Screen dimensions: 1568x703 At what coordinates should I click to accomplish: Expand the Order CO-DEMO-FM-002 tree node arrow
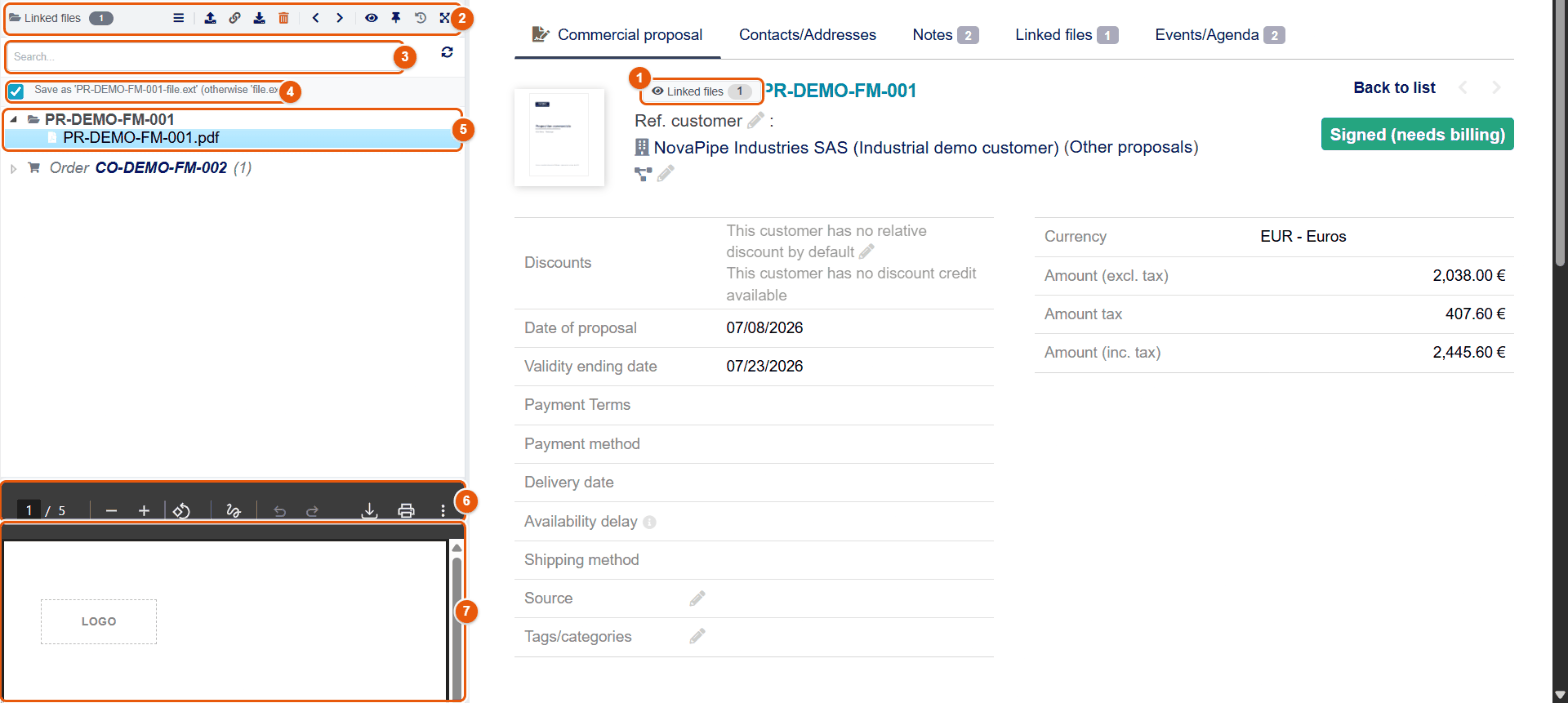(x=14, y=168)
